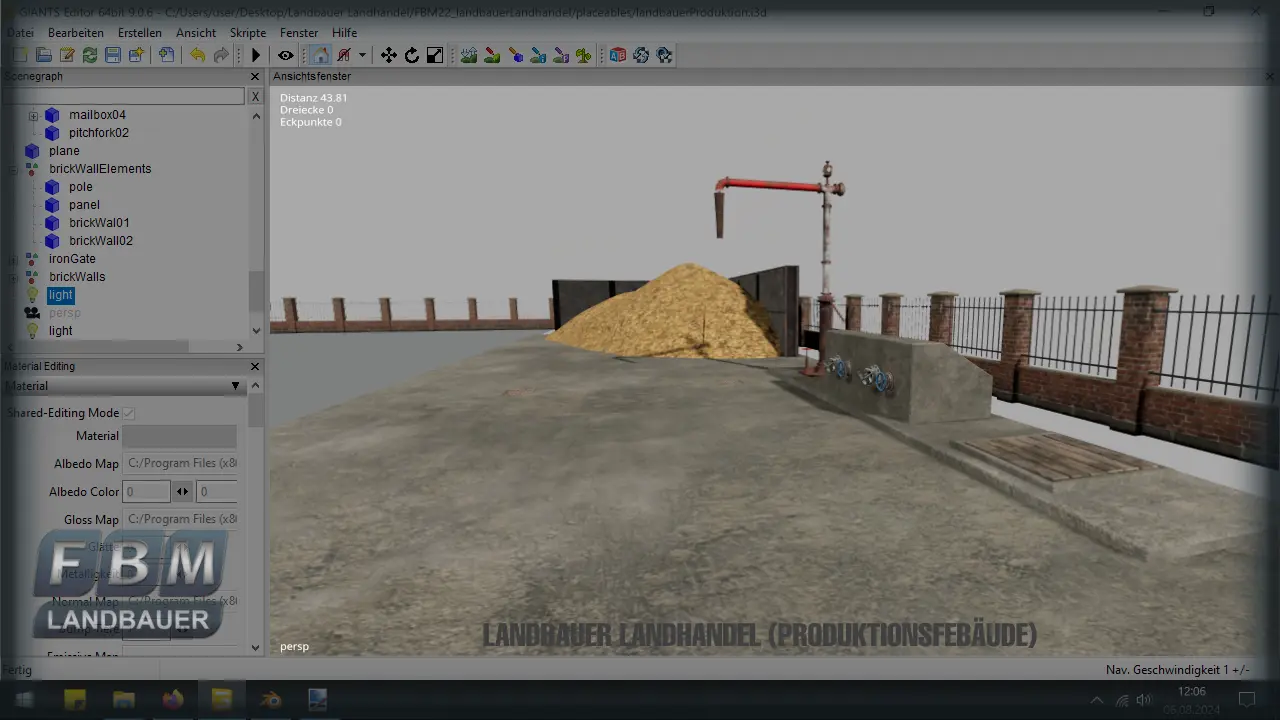Toggle the Shared-Editing Mode checkbox

click(x=129, y=413)
